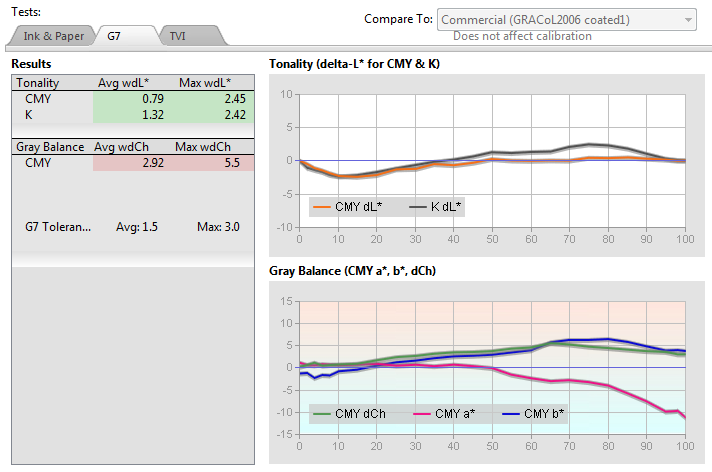
Task: Click the tolerance Avg: 1.5 value
Action: point(137,227)
